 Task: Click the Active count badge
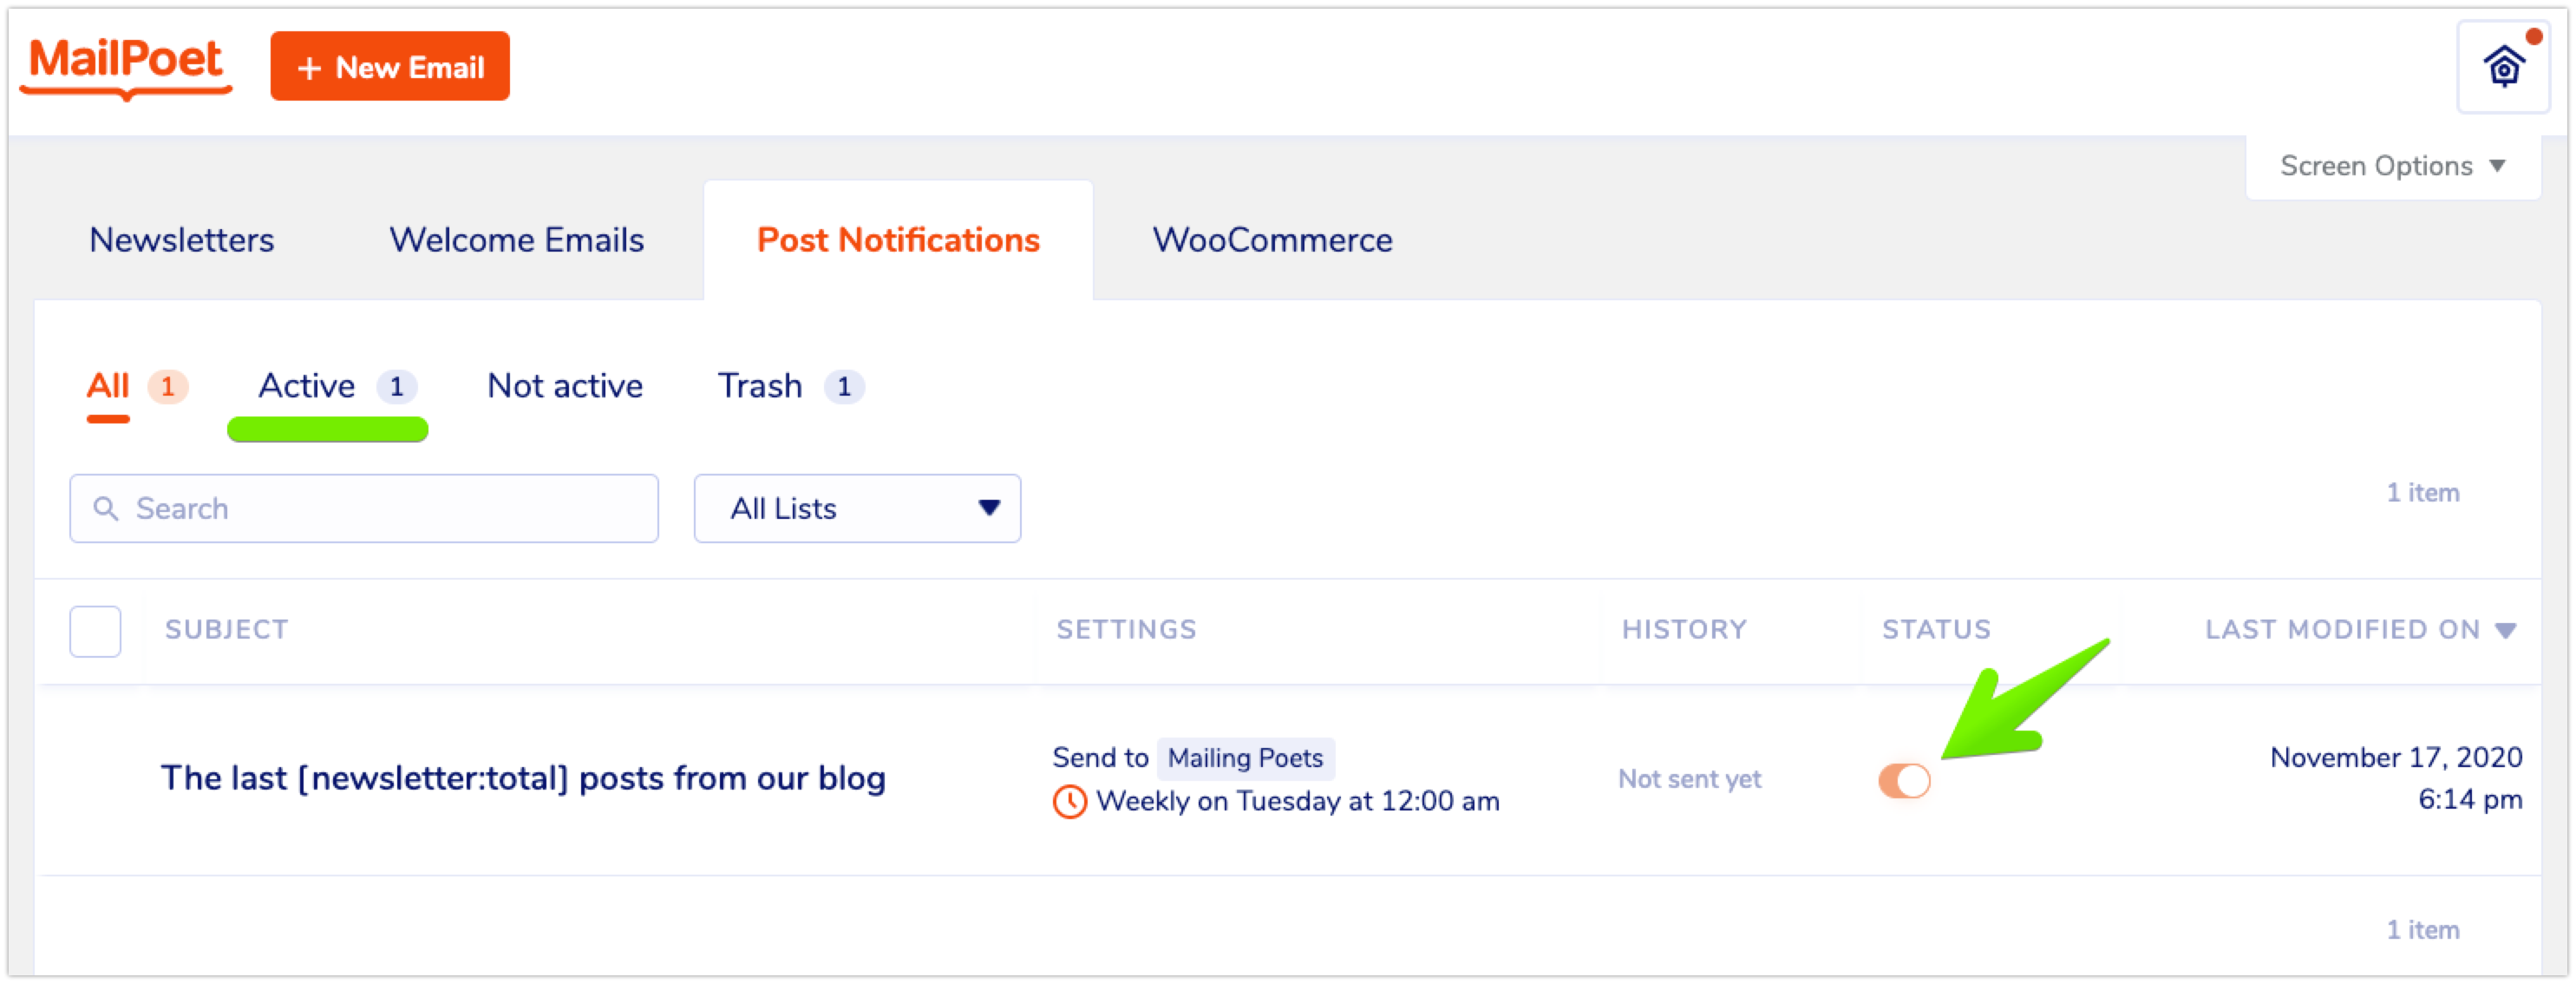(x=396, y=387)
